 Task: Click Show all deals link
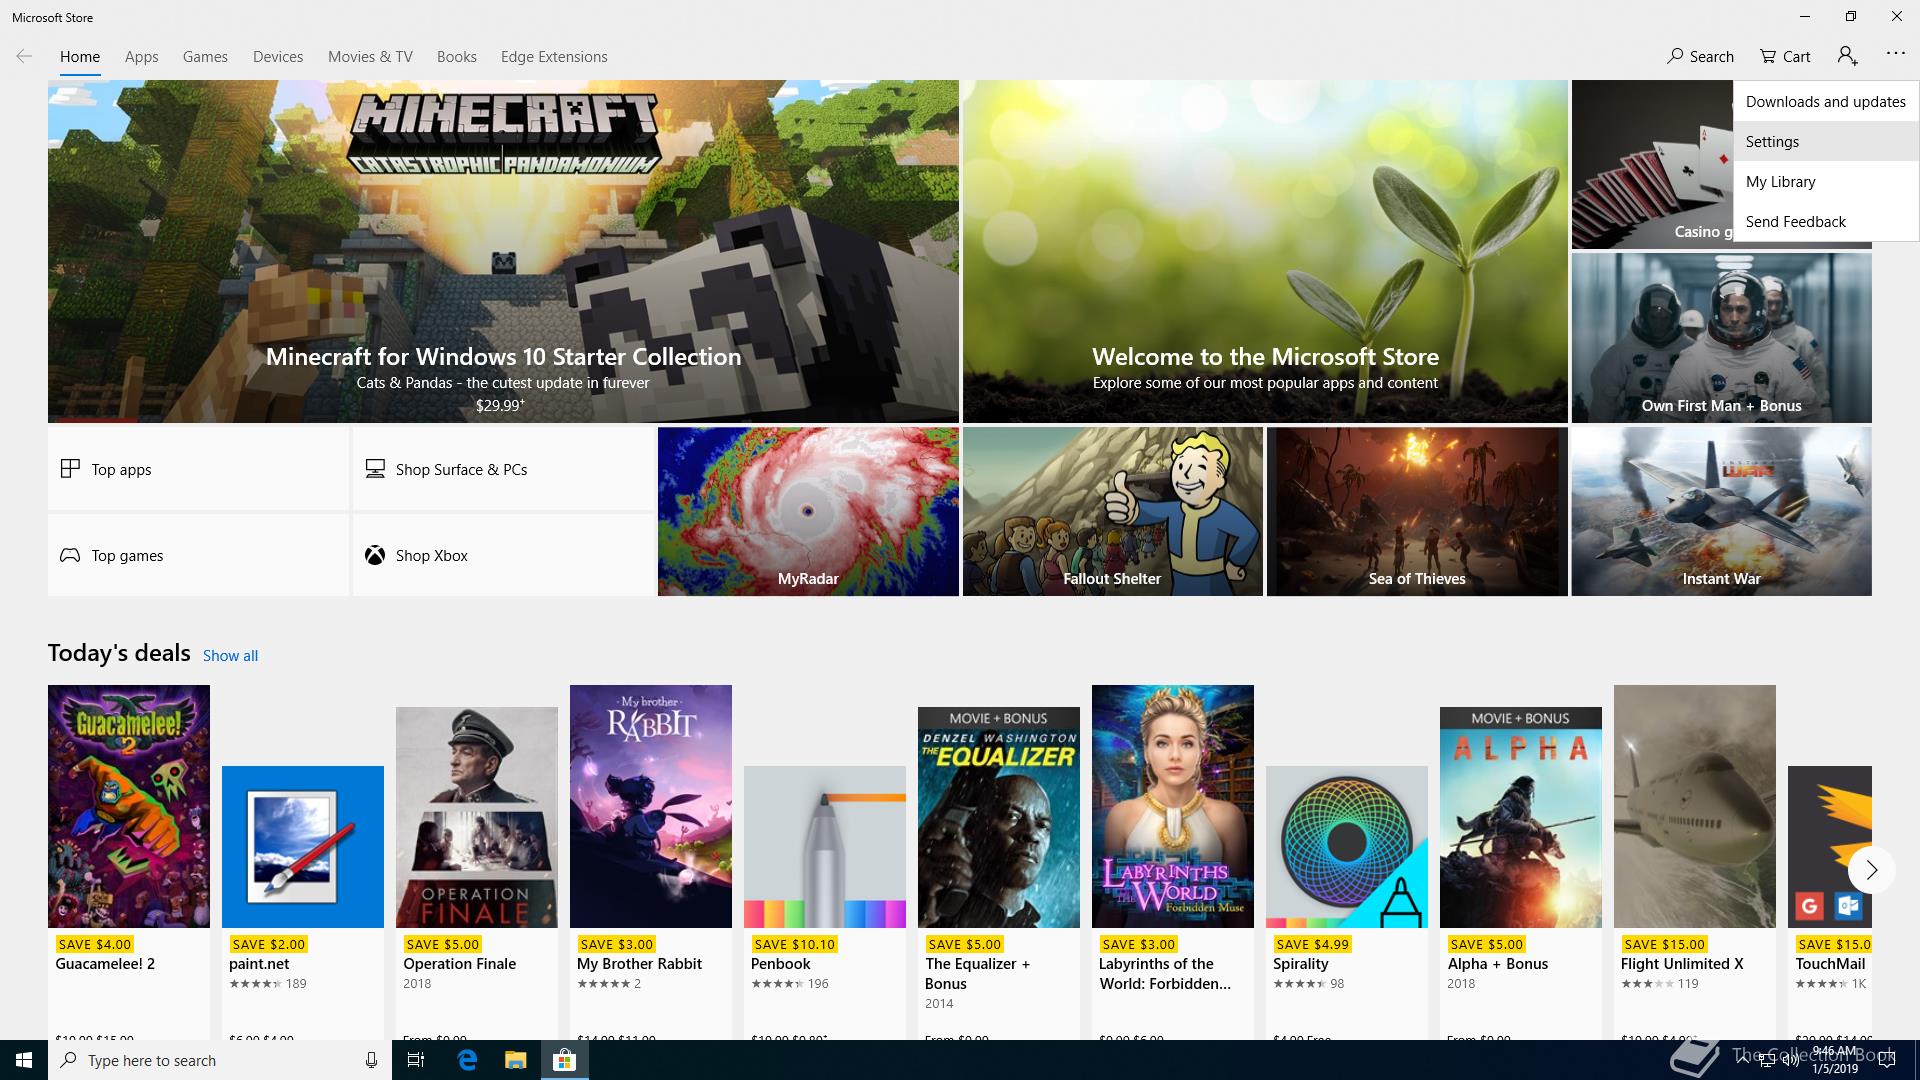click(230, 655)
